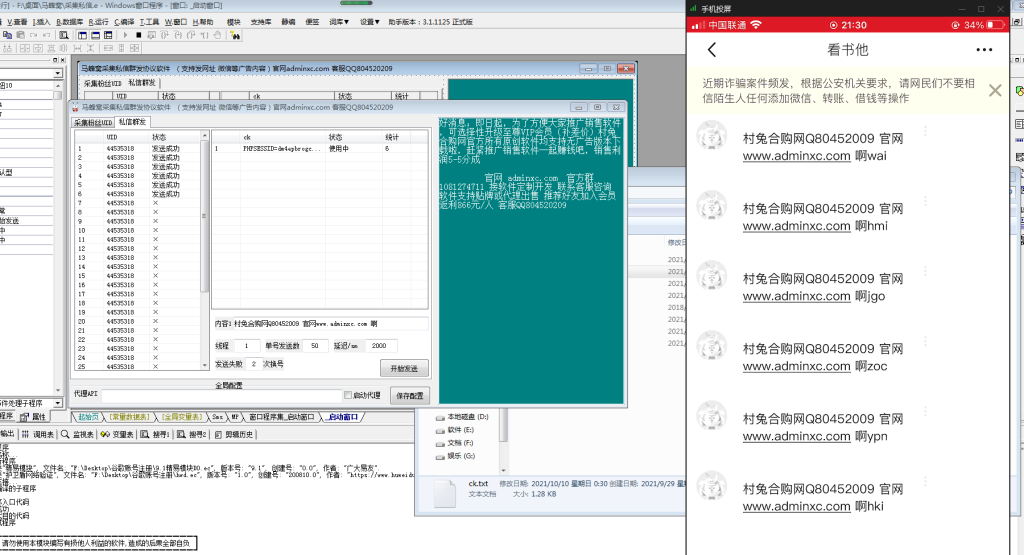Switch to the 采集粉丝UID tab

tap(92, 121)
